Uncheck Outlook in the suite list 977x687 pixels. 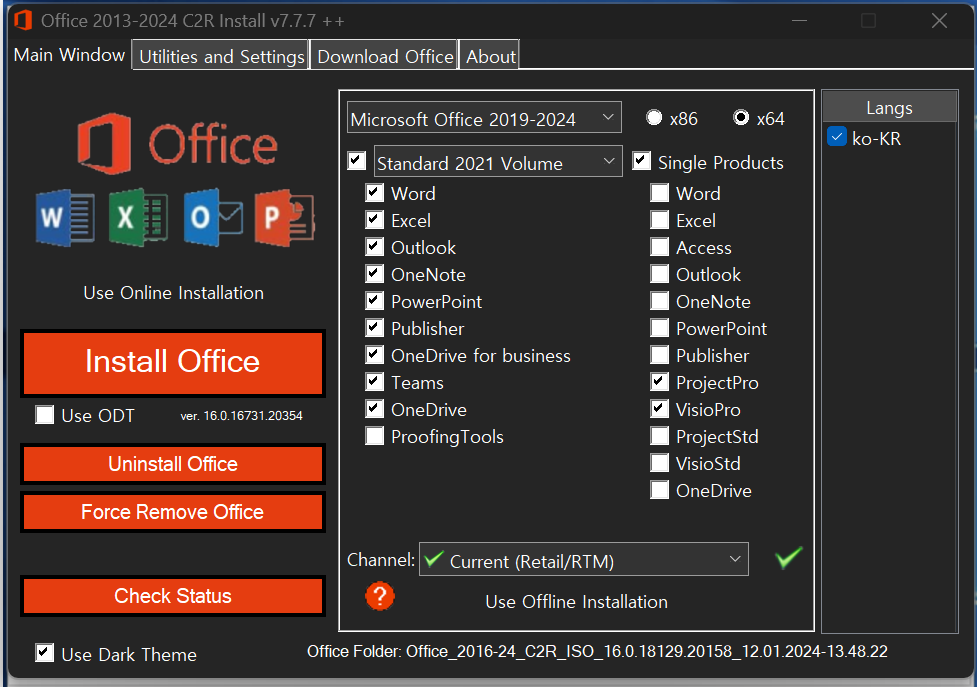(x=374, y=247)
